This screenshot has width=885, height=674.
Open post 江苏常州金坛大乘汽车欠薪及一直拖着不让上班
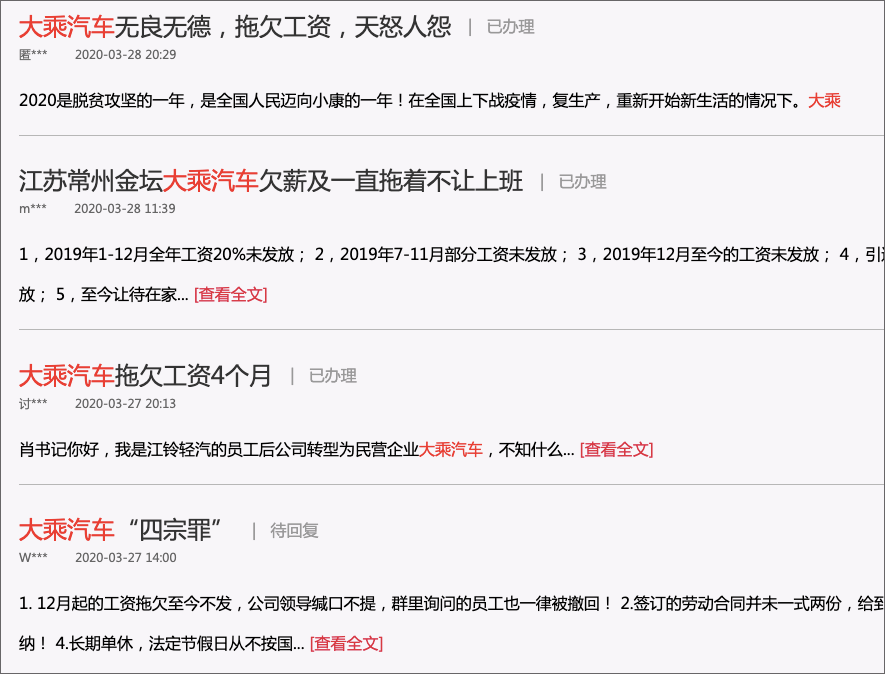pos(271,181)
